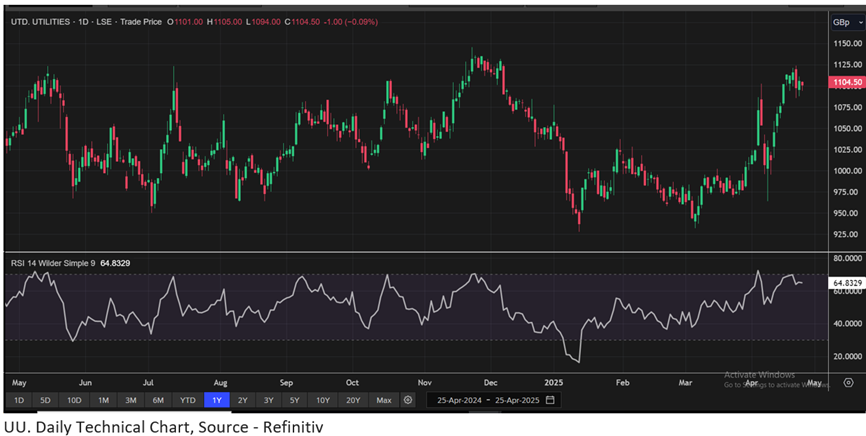This screenshot has height=436, width=866.
Task: Select the 5Y time range
Action: 294,400
